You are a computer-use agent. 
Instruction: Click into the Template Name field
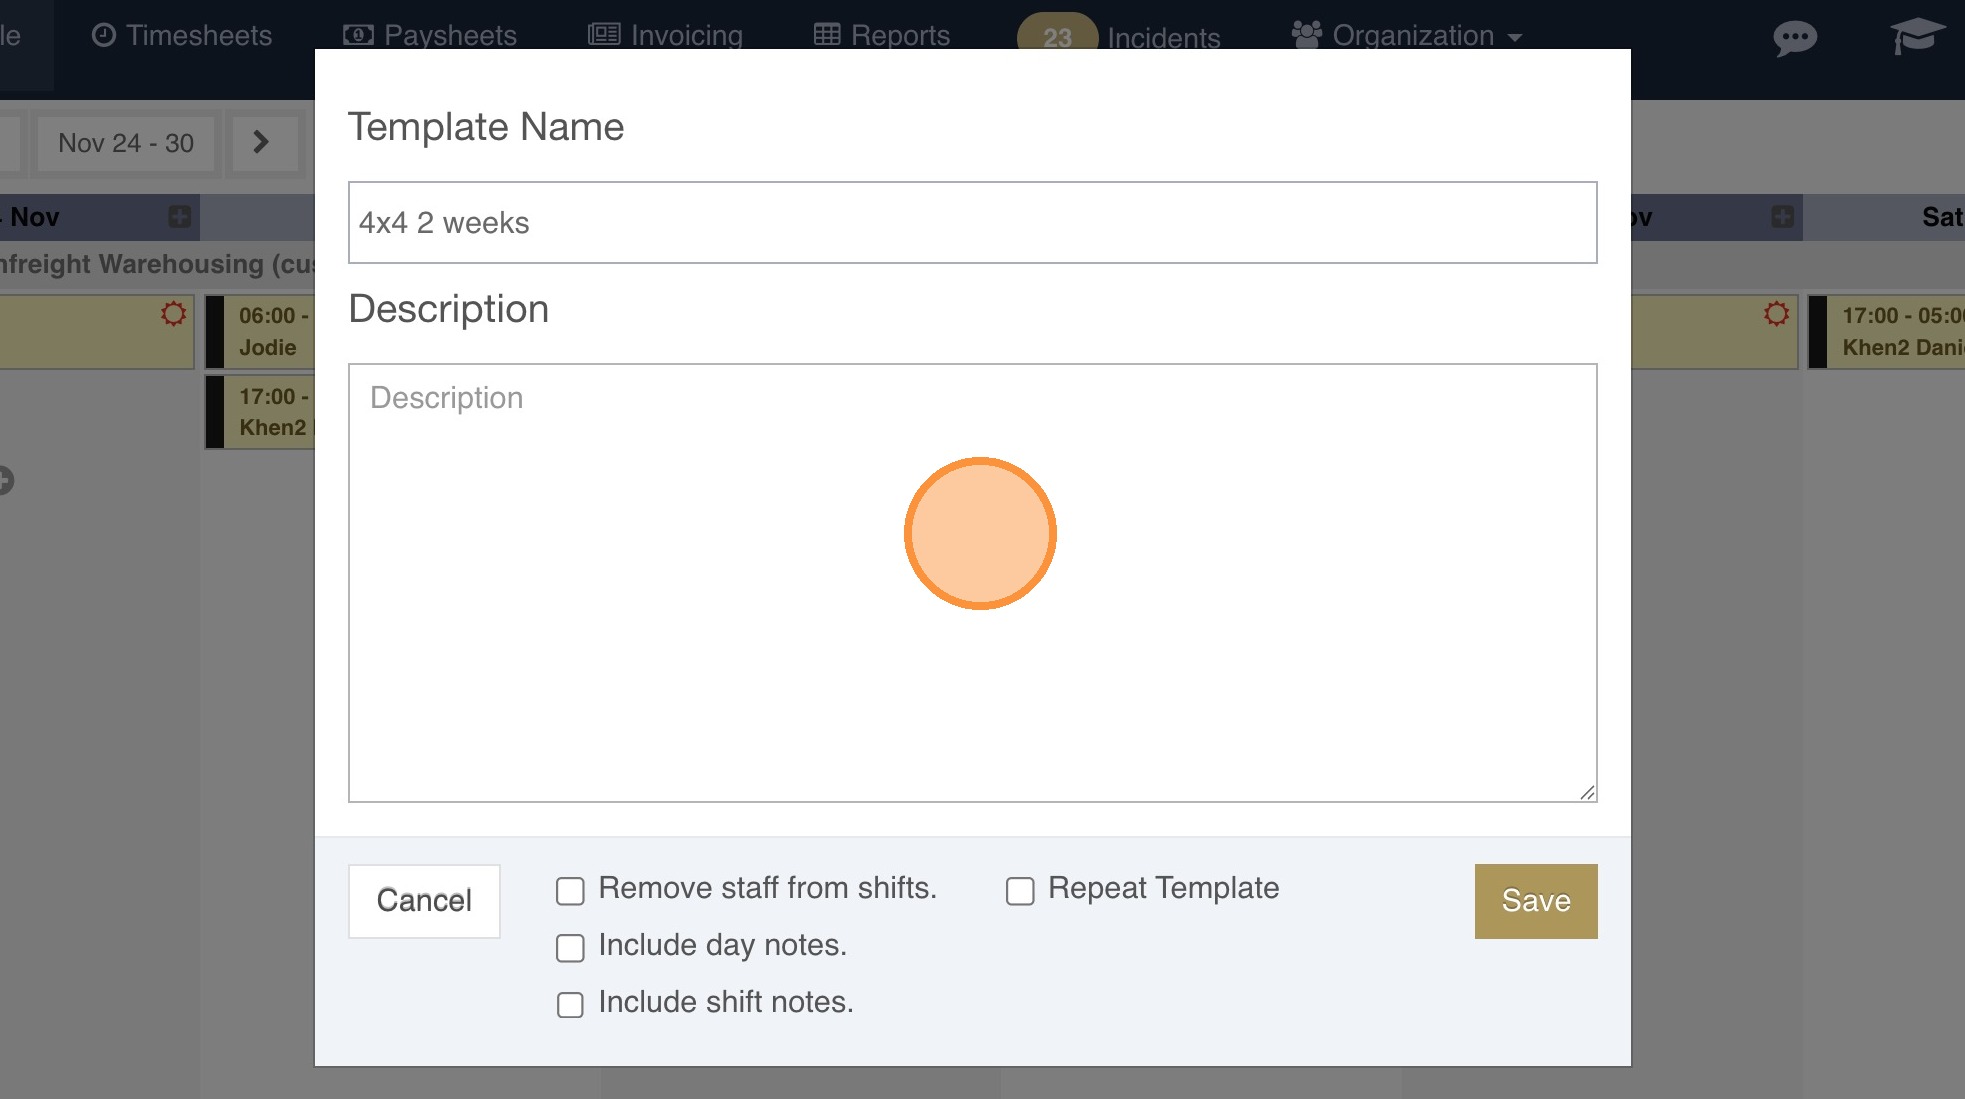972,223
